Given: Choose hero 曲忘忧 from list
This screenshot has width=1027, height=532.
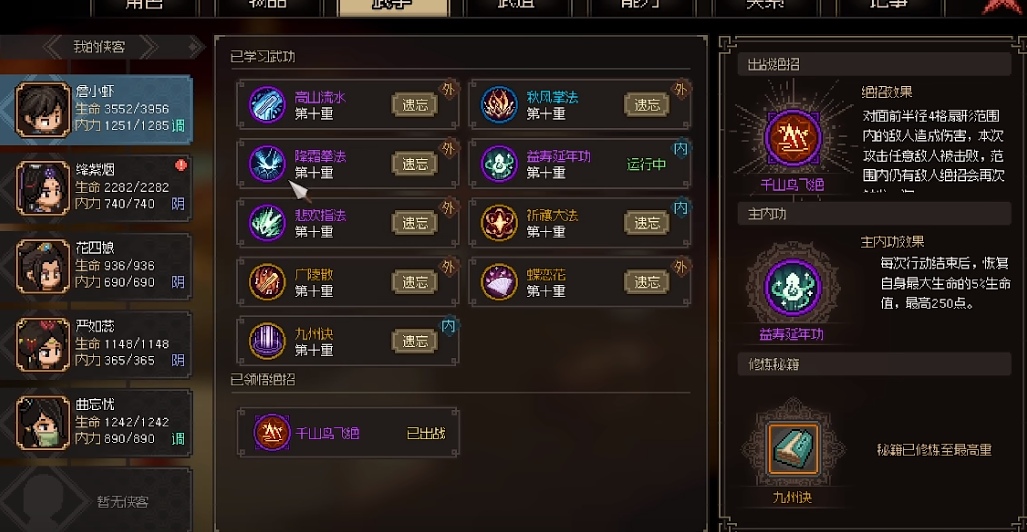Looking at the screenshot, I should [43, 423].
